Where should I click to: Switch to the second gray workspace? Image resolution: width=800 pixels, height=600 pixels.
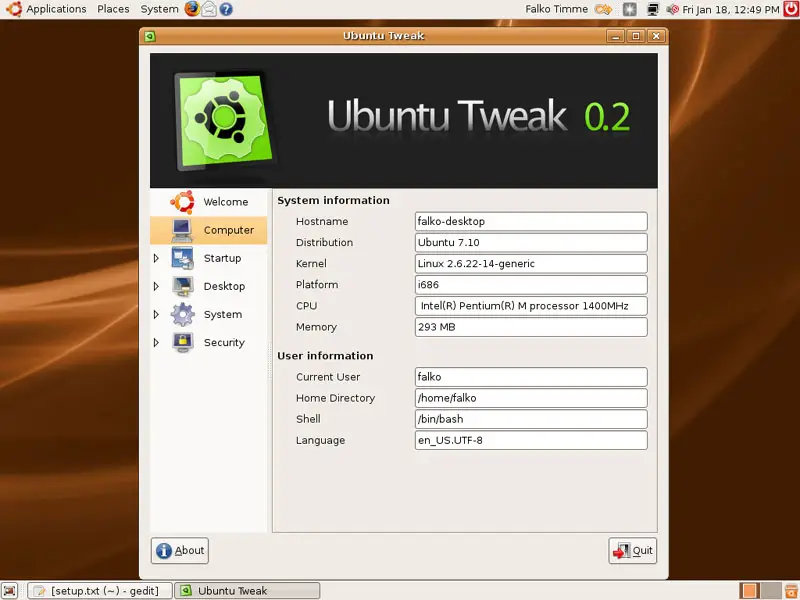point(771,591)
